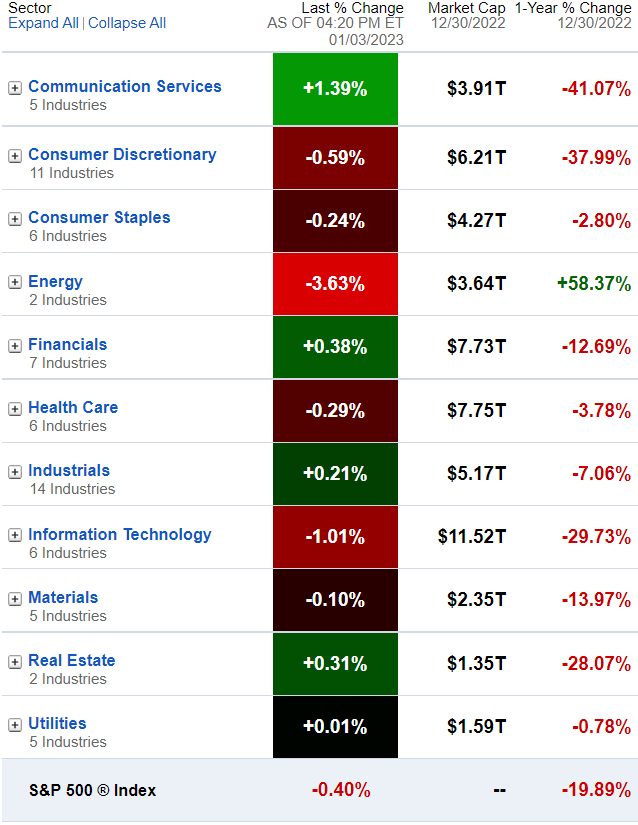Expand the Consumer Discretionary plus icon

(15, 156)
